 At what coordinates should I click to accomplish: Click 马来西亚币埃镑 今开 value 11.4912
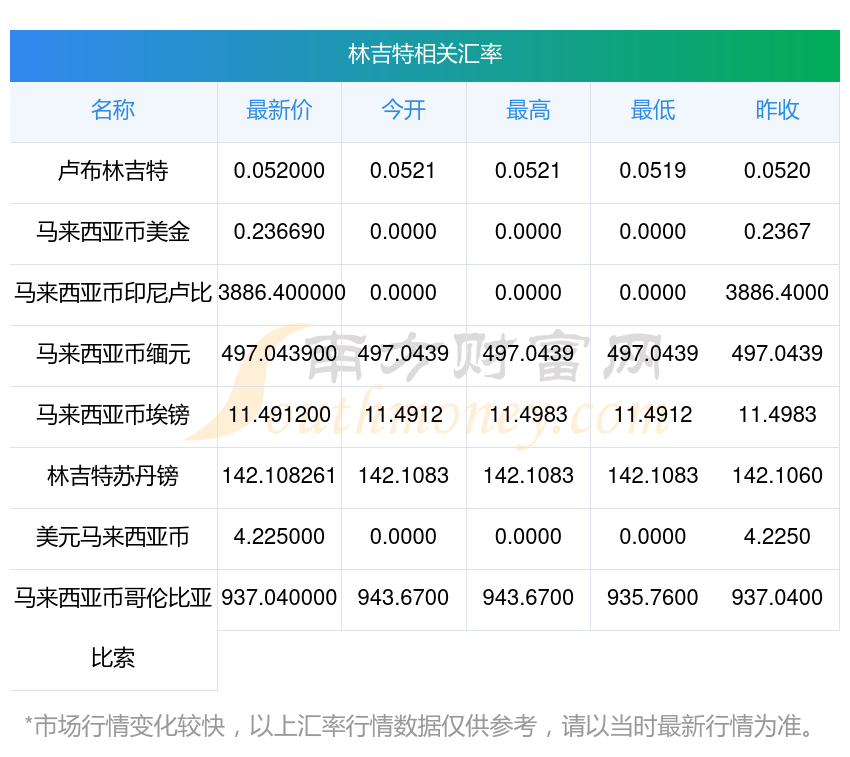point(403,415)
